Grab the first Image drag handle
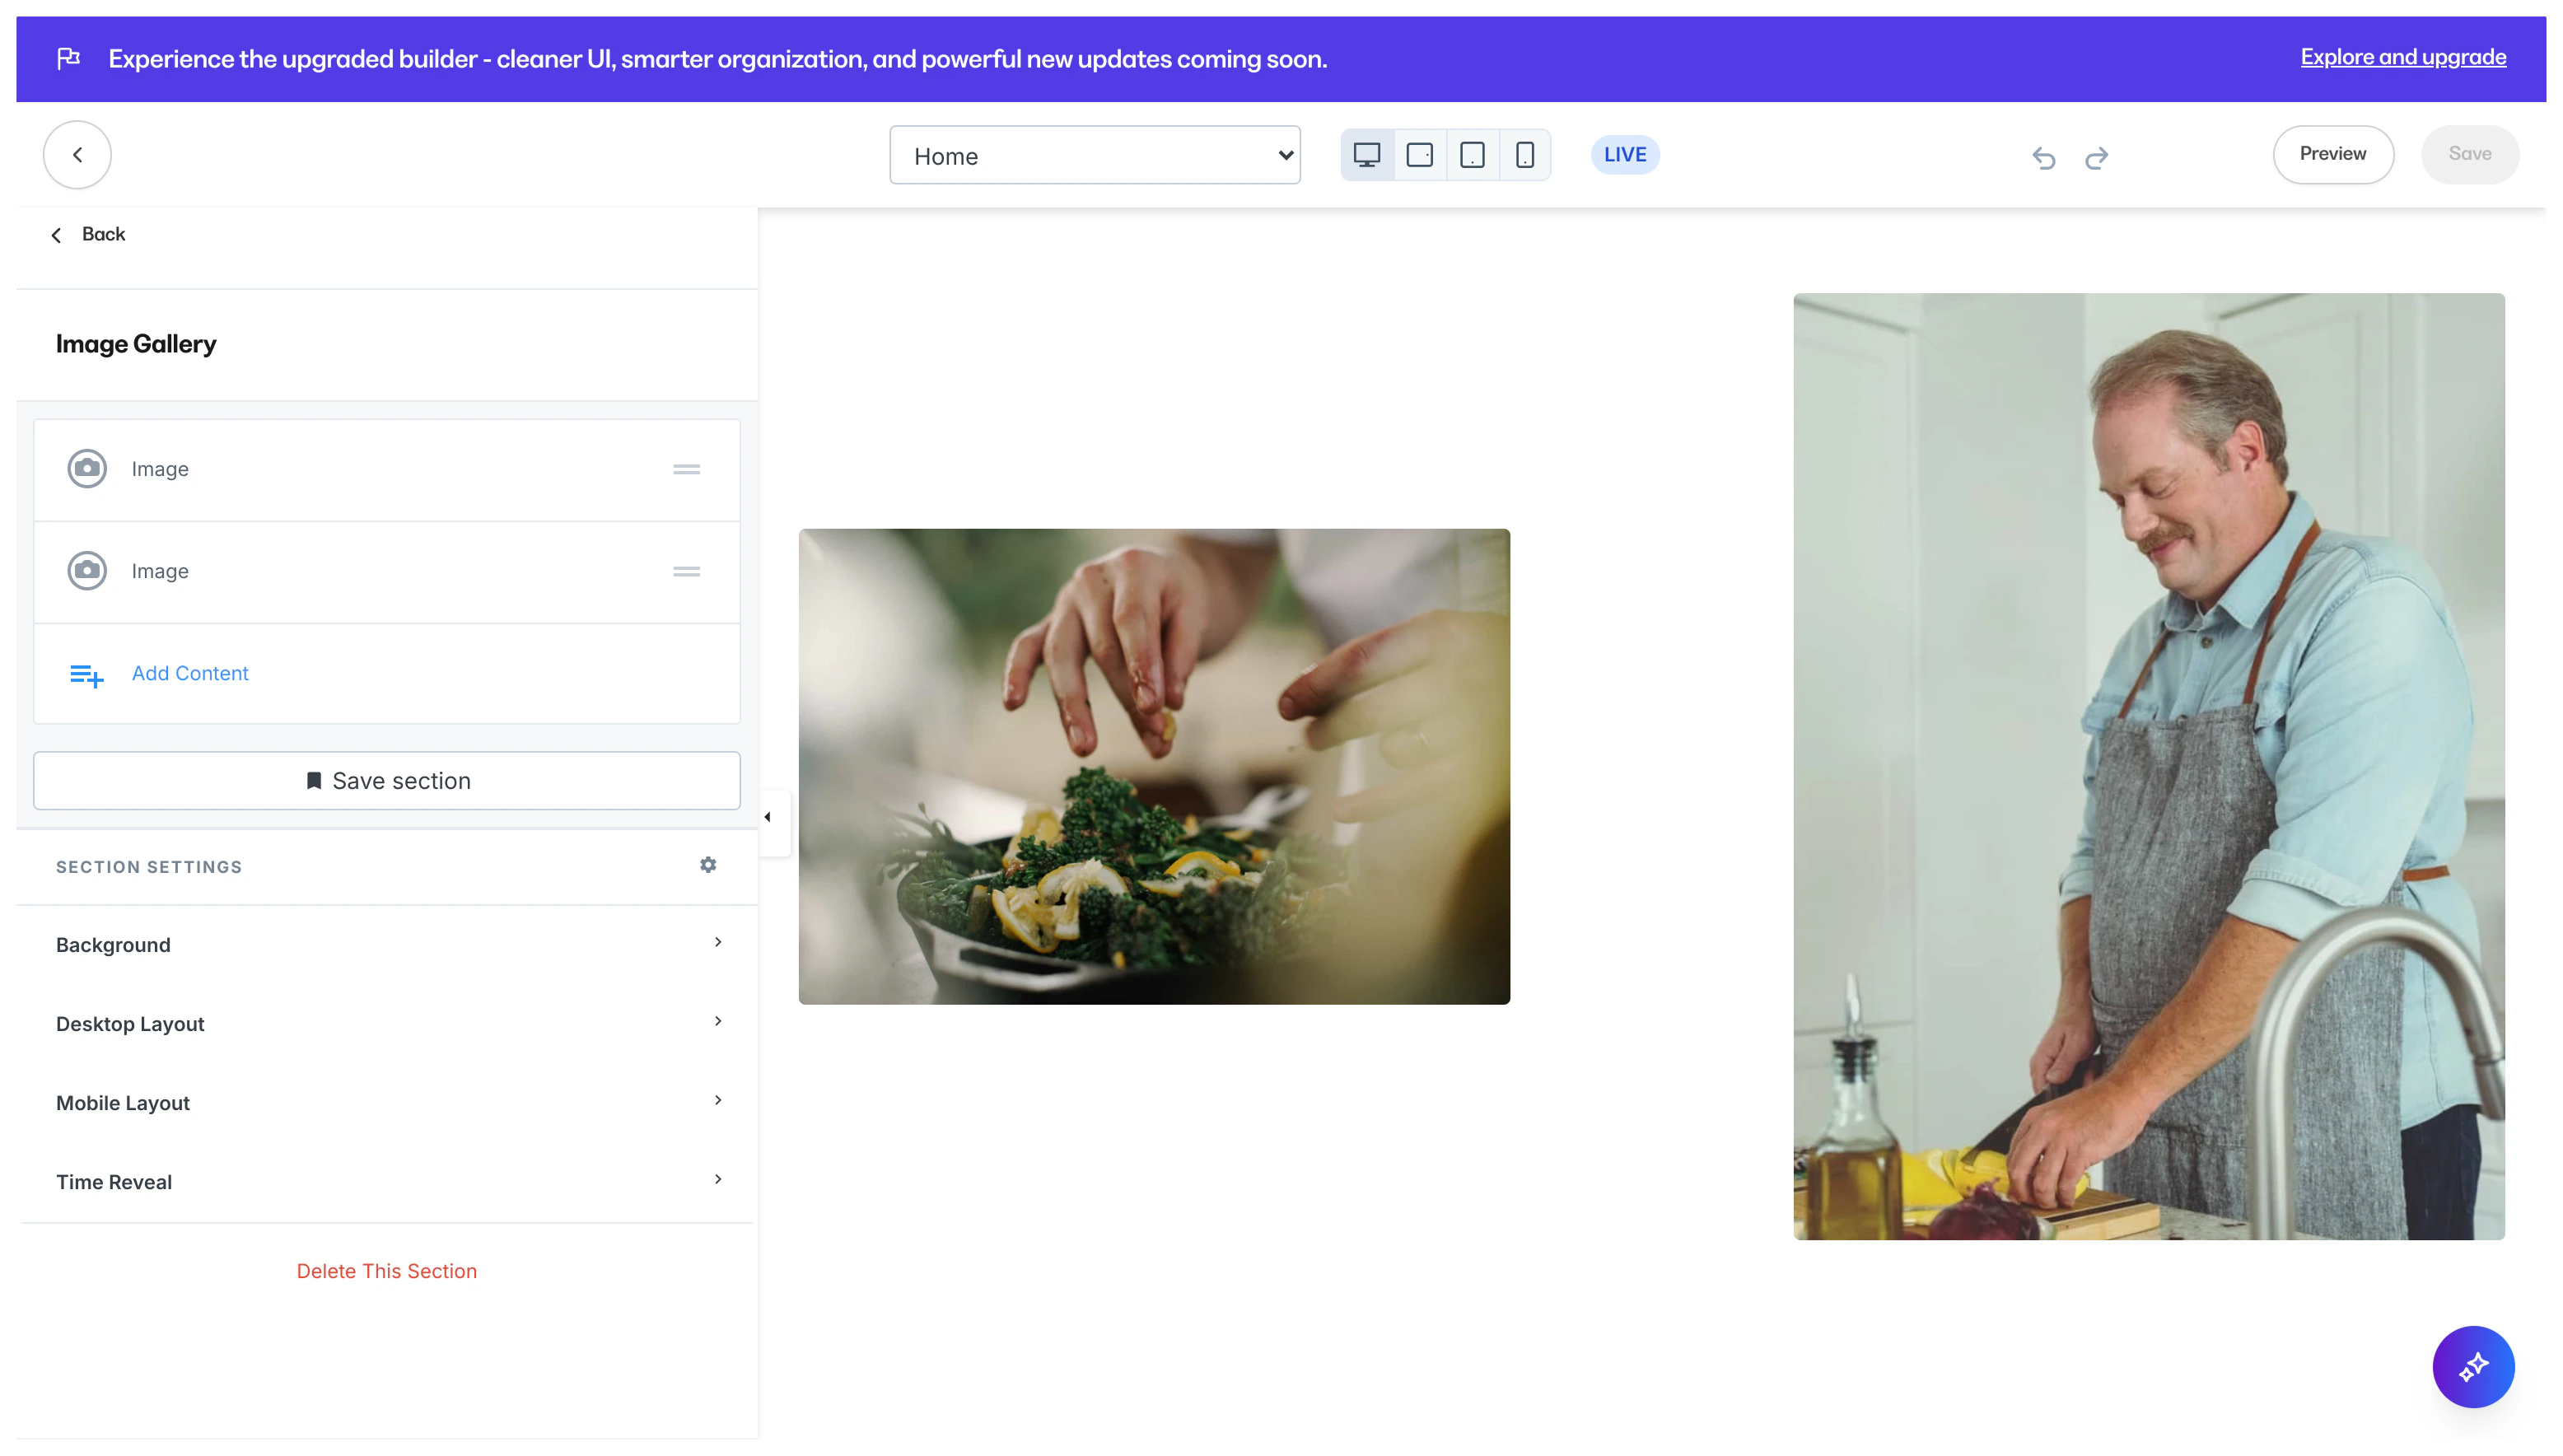 click(686, 469)
